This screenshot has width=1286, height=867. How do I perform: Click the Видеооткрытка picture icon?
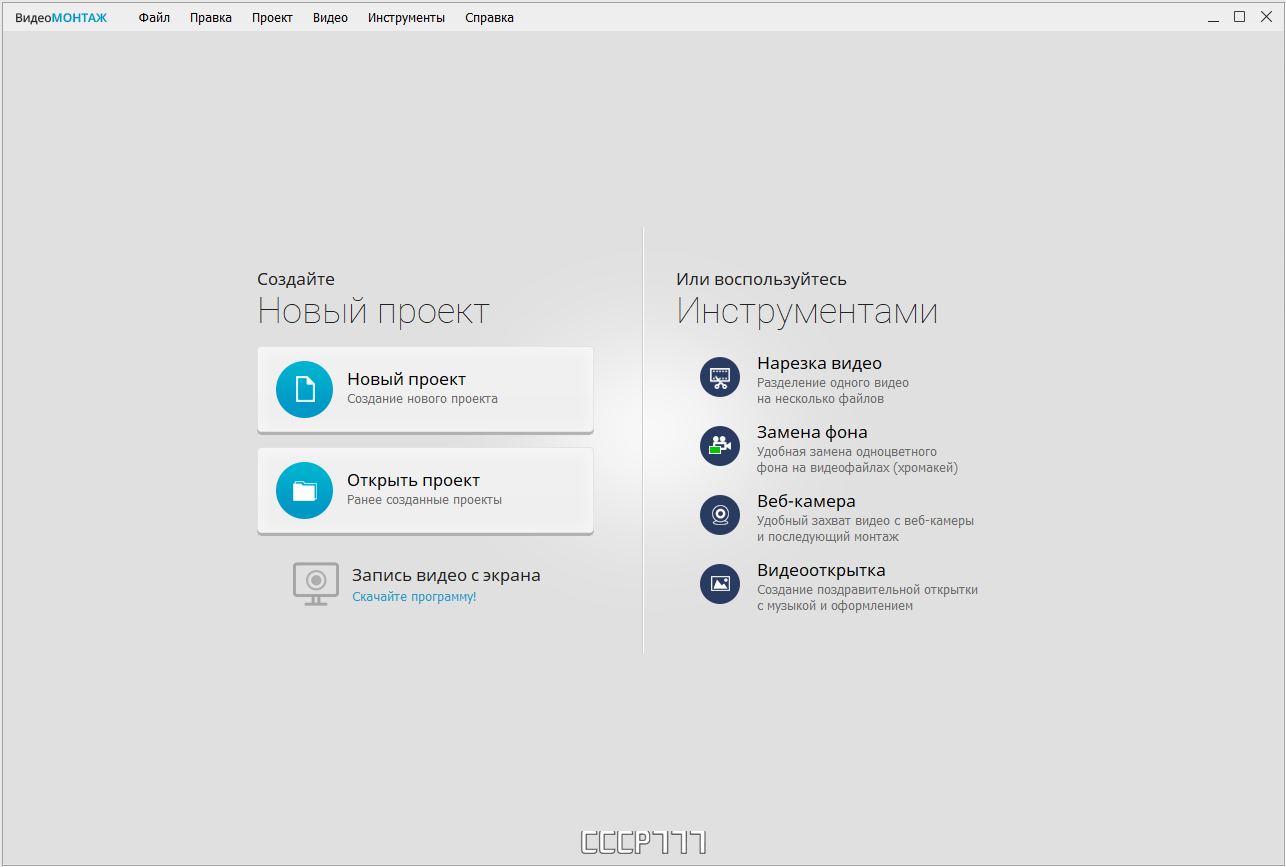click(720, 584)
